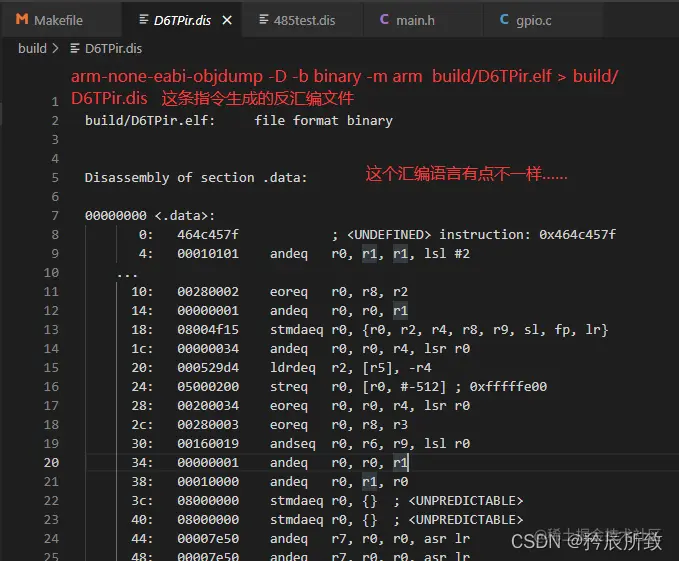
Task: Close the D6TPir.dis tab
Action: [x=227, y=20]
